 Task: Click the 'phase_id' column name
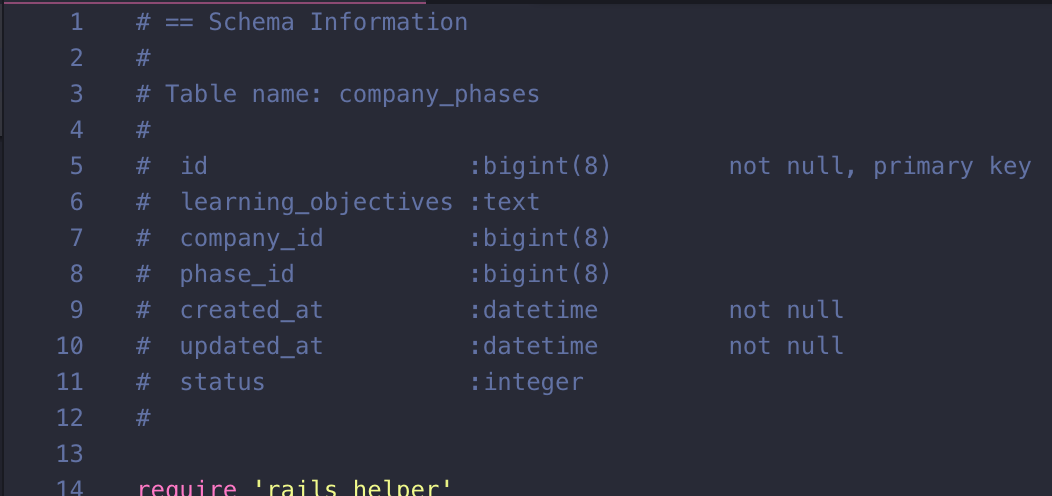pos(237,274)
